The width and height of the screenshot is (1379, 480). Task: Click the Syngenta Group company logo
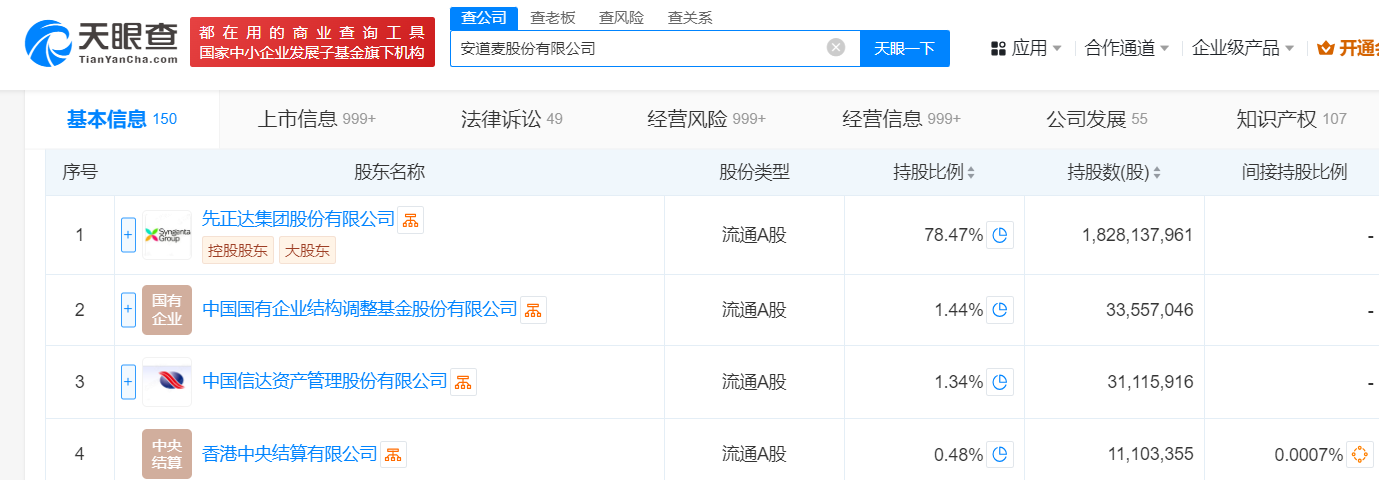167,235
